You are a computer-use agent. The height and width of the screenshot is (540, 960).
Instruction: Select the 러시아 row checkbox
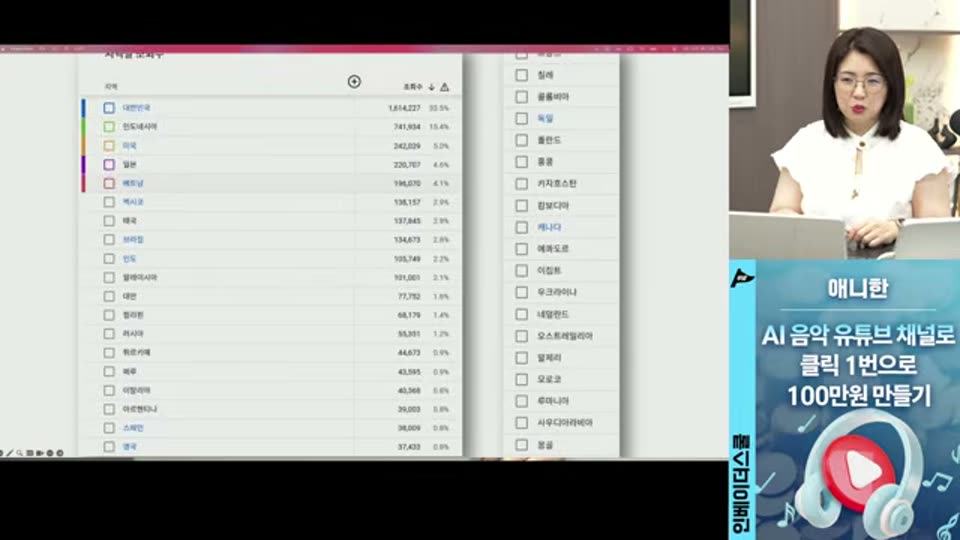click(x=109, y=334)
